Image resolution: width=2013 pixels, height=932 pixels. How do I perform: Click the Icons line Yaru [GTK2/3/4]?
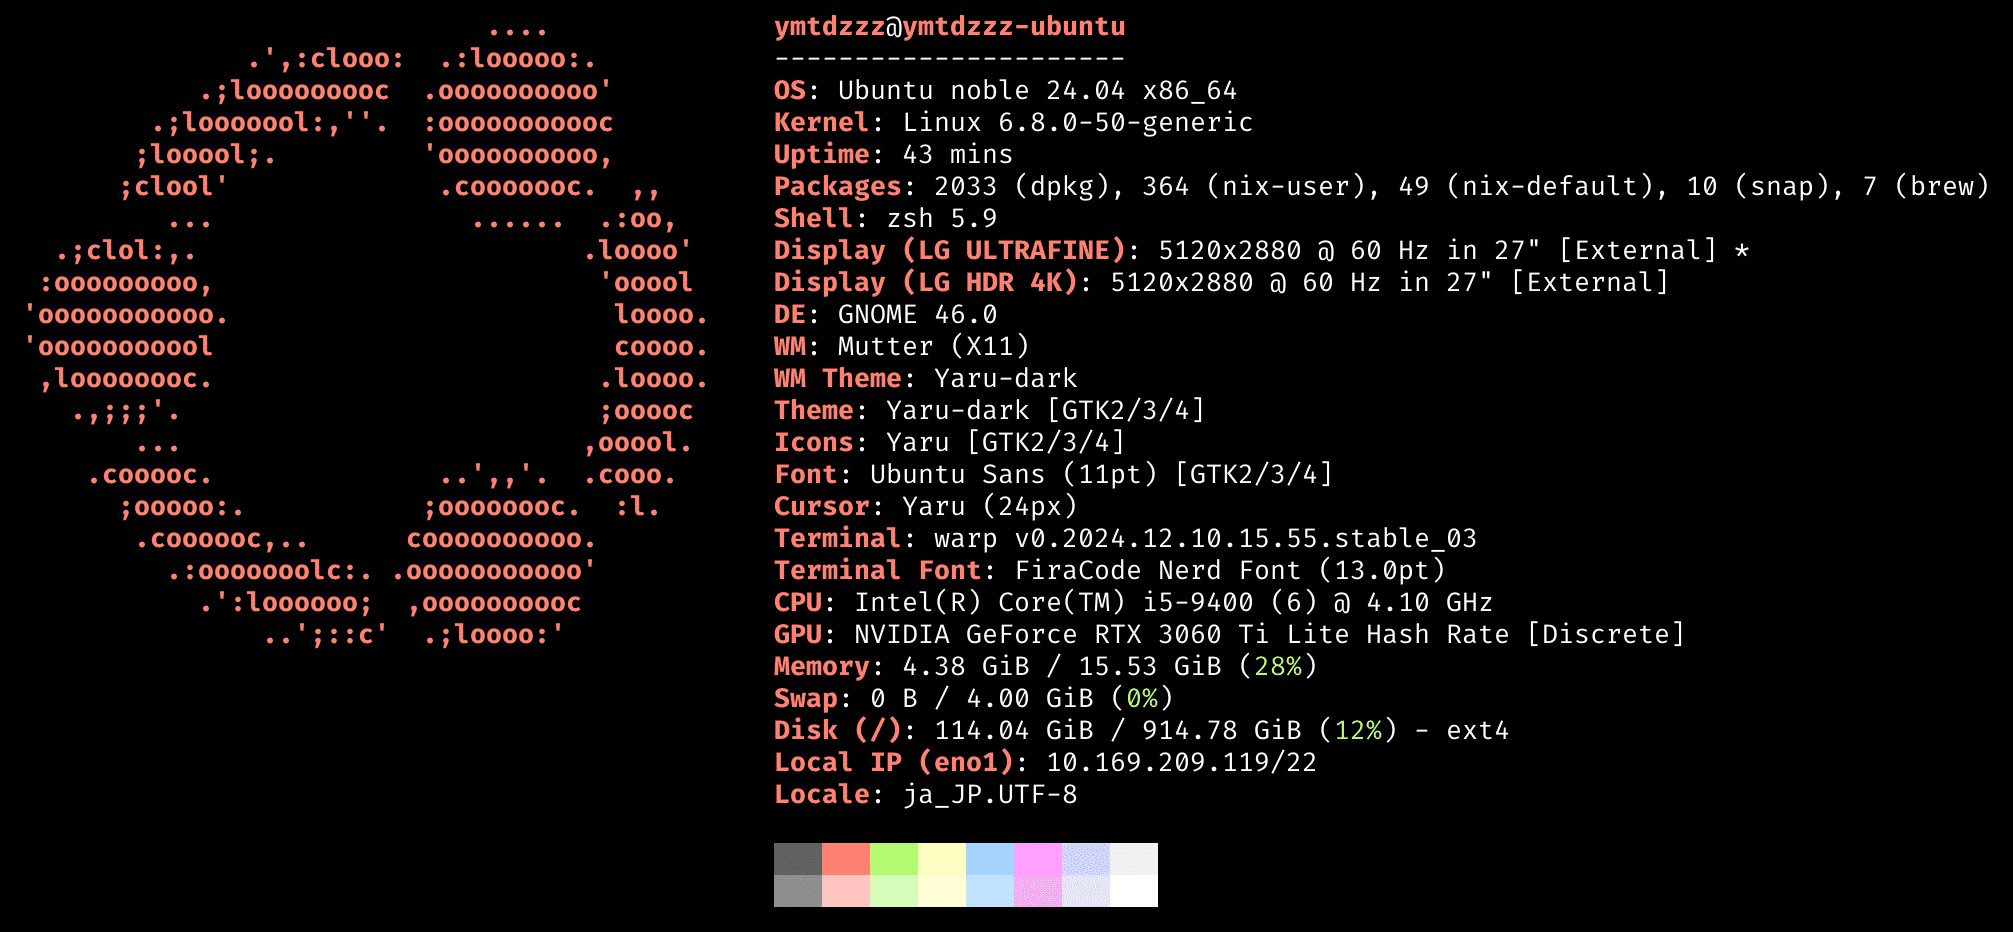click(949, 443)
